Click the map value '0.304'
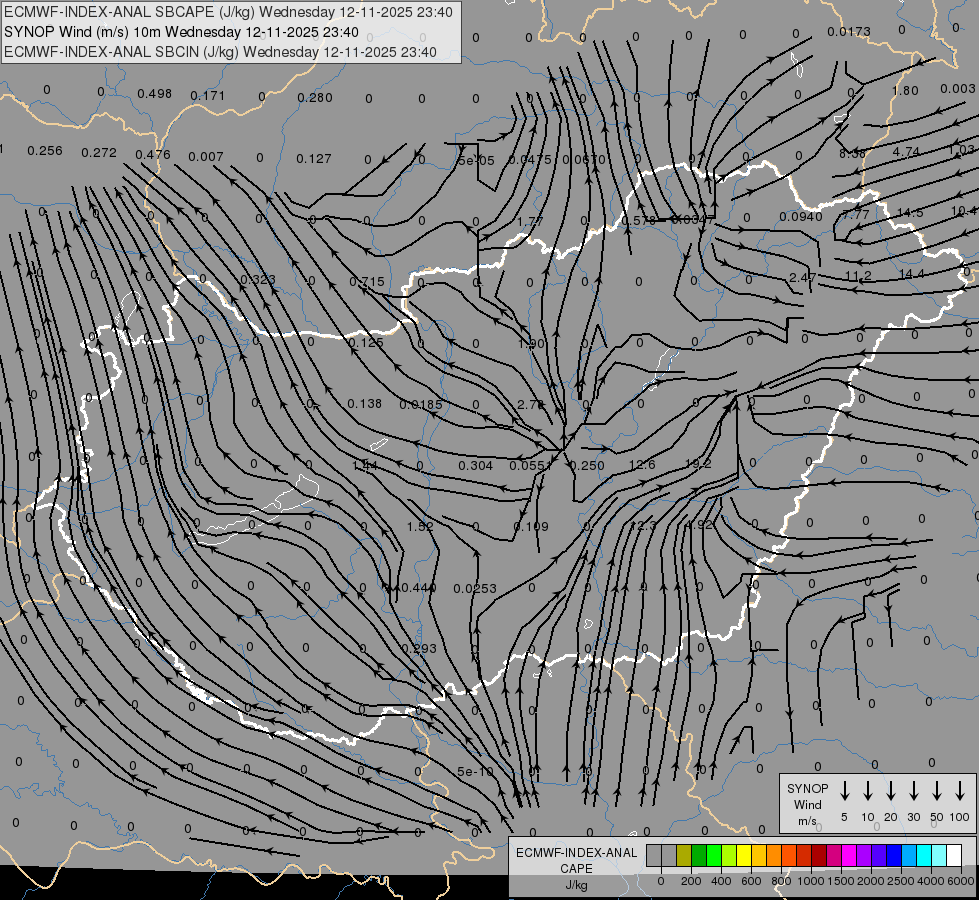Image resolution: width=979 pixels, height=900 pixels. (475, 465)
